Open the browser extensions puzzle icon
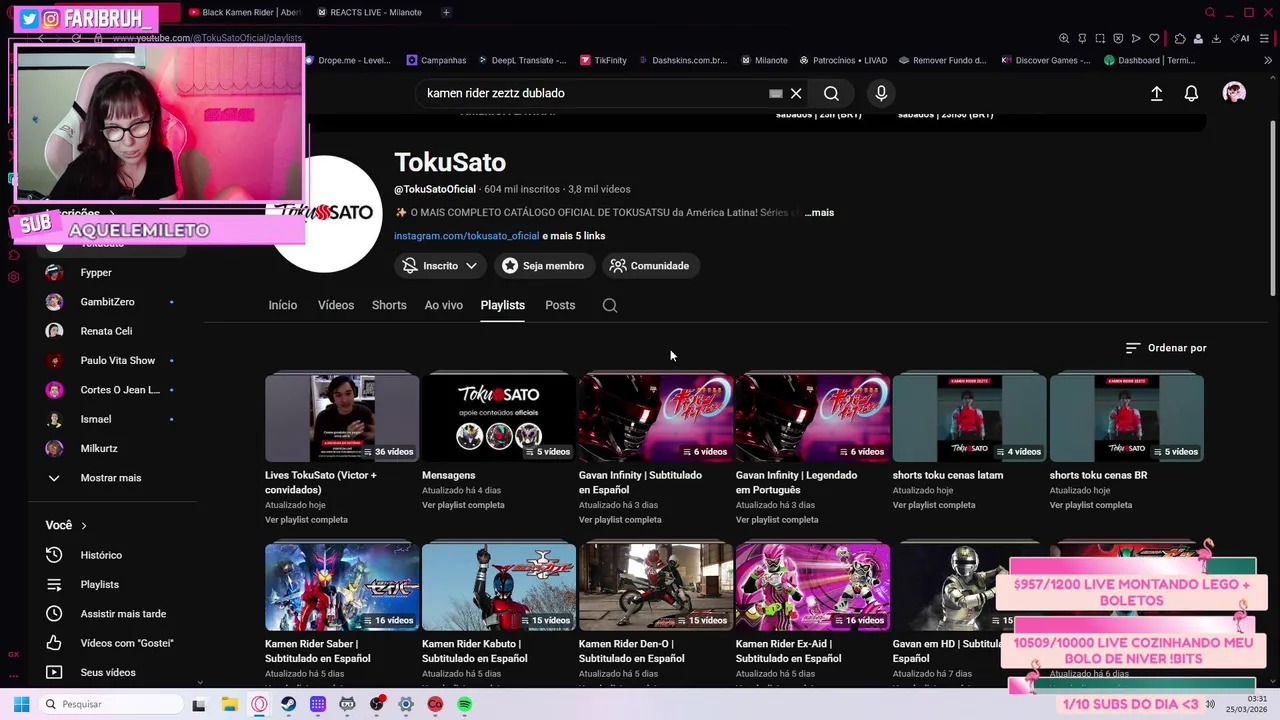This screenshot has height=720, width=1280. tap(1180, 38)
